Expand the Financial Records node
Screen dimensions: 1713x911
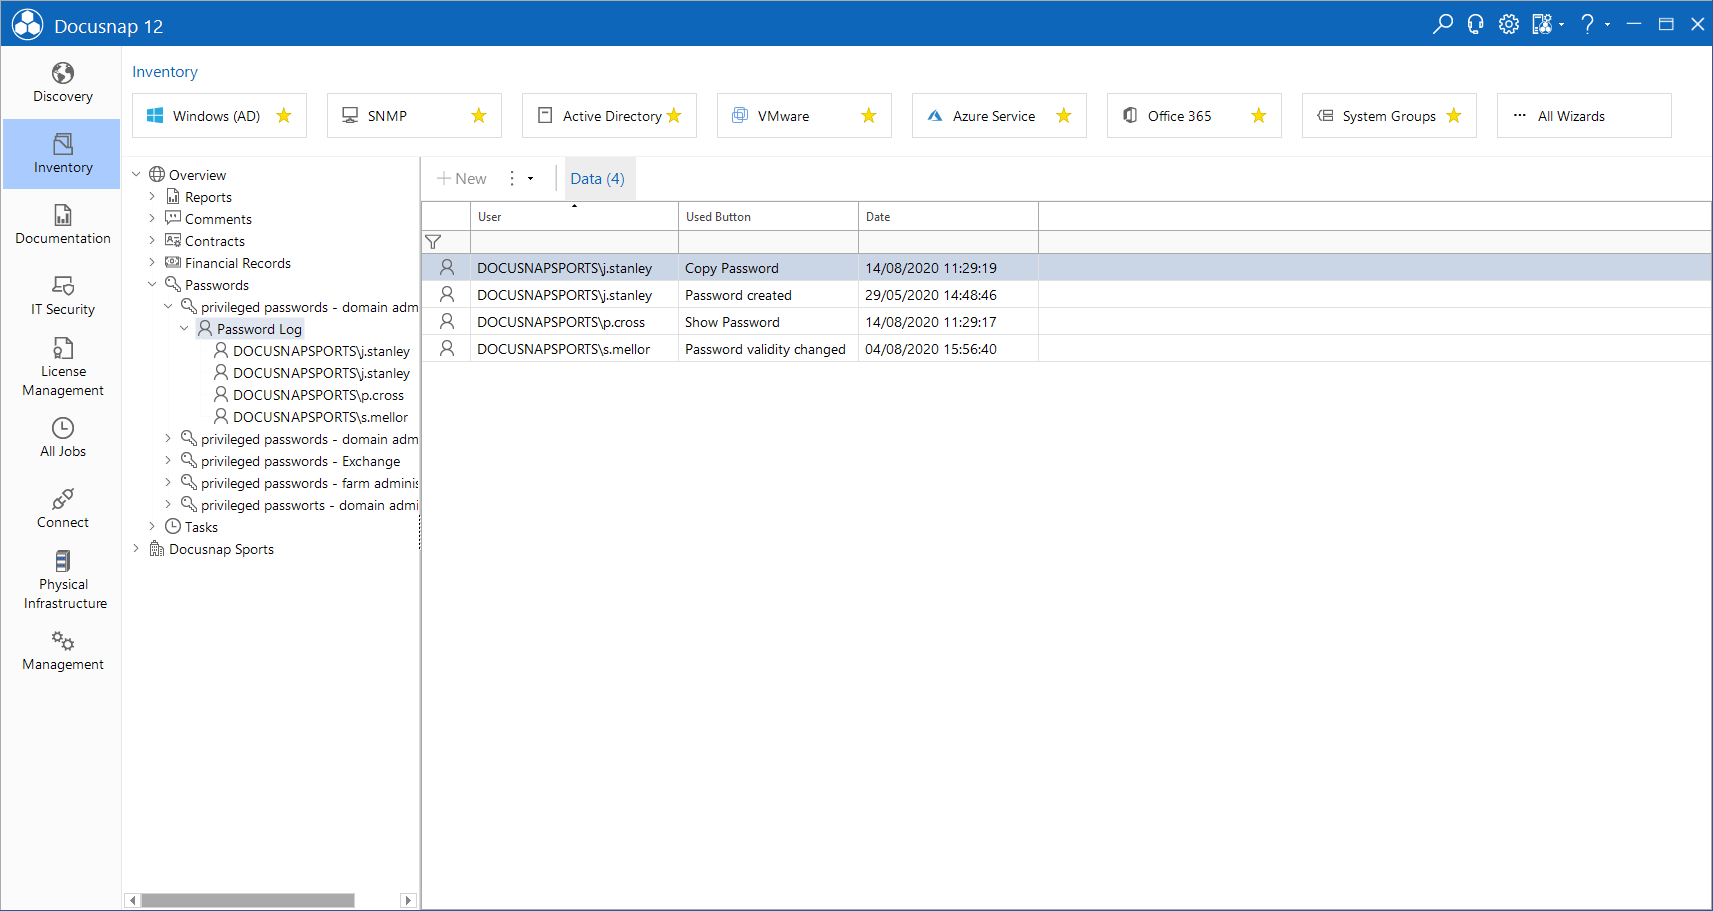pyautogui.click(x=152, y=263)
